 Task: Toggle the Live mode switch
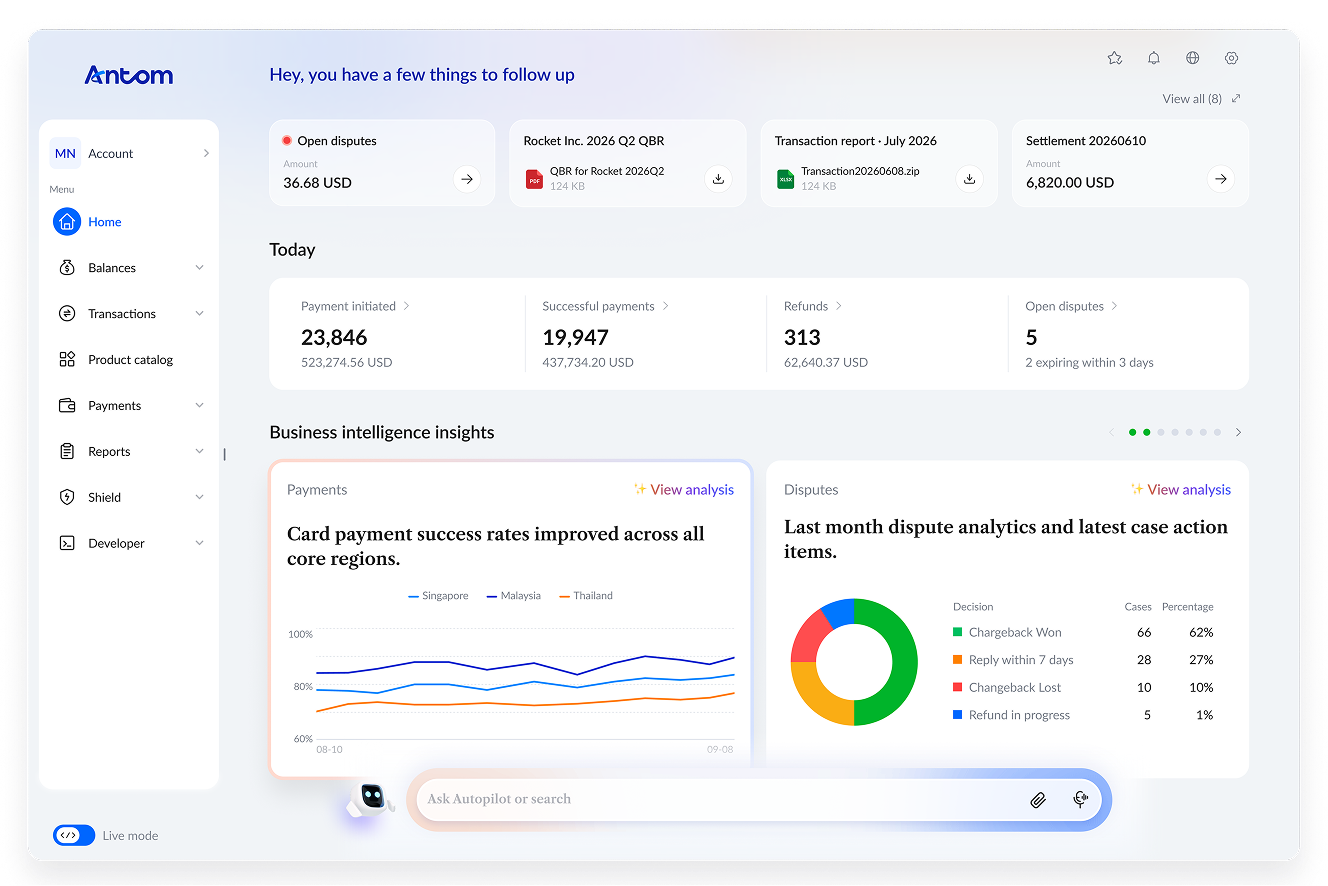point(73,835)
